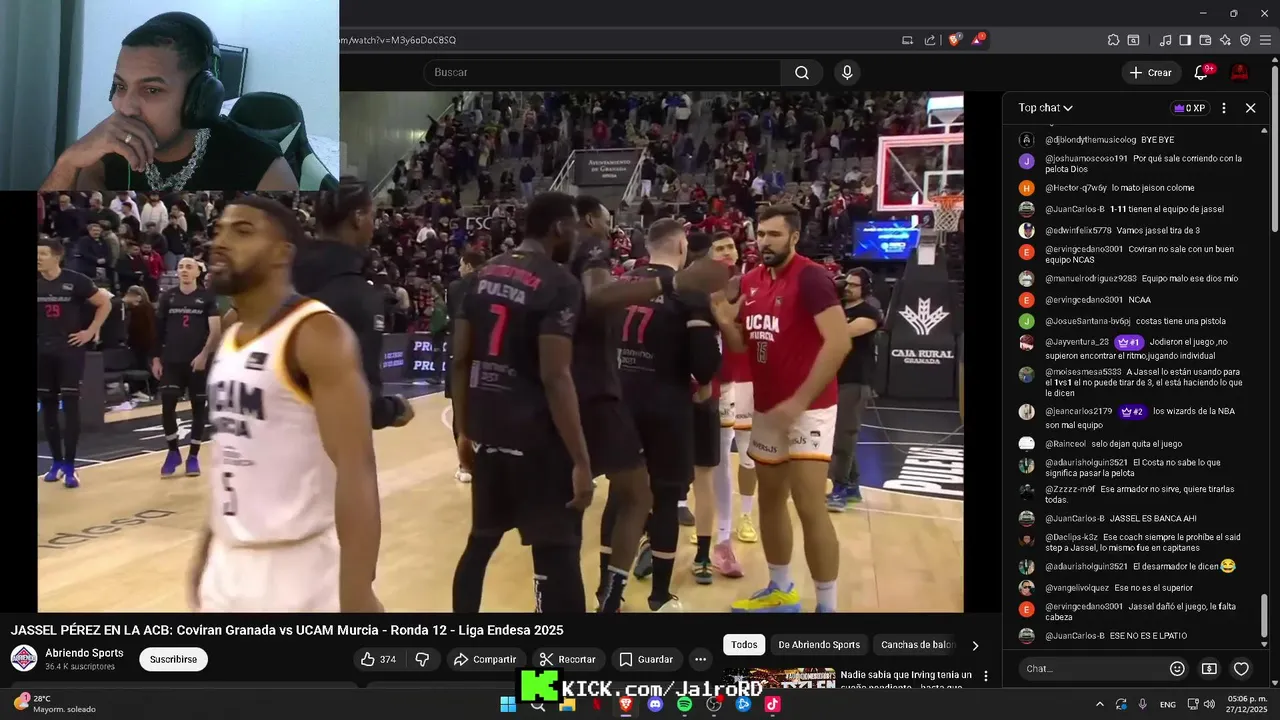This screenshot has height=720, width=1280.
Task: Click the Chat message input field
Action: click(1091, 669)
